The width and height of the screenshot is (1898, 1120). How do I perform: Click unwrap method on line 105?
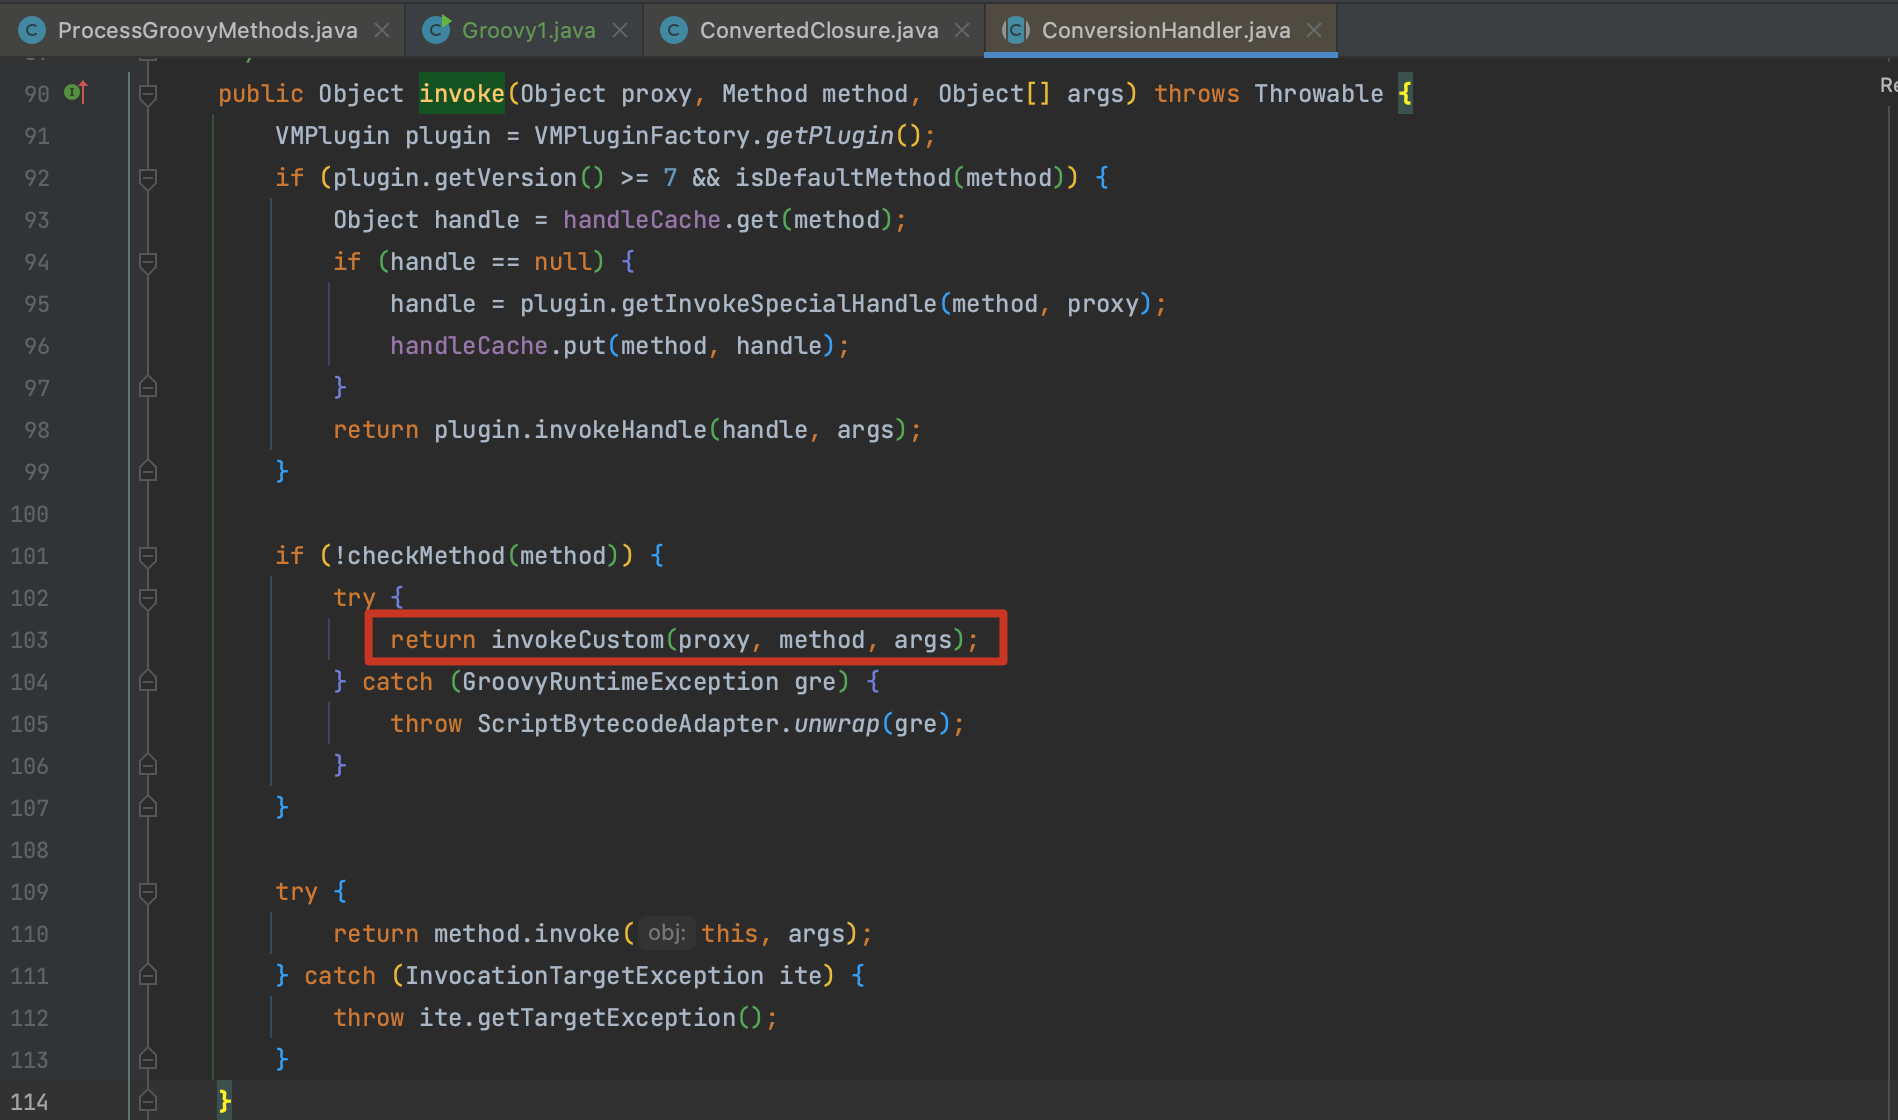tap(836, 724)
